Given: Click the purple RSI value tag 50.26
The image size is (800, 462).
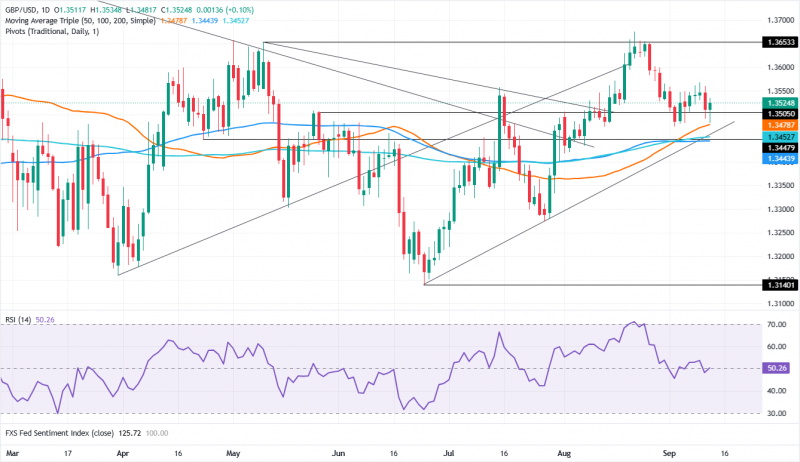Looking at the screenshot, I should 776,368.
